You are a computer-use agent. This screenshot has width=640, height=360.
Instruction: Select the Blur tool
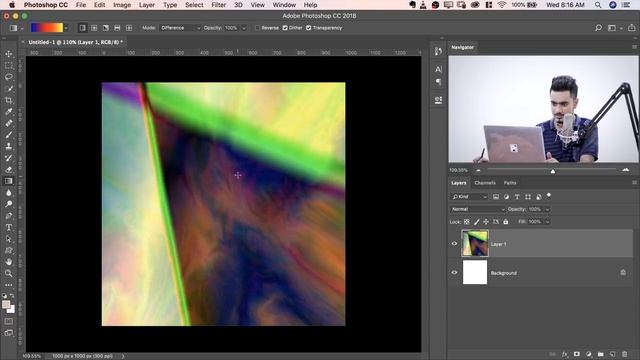click(9, 192)
